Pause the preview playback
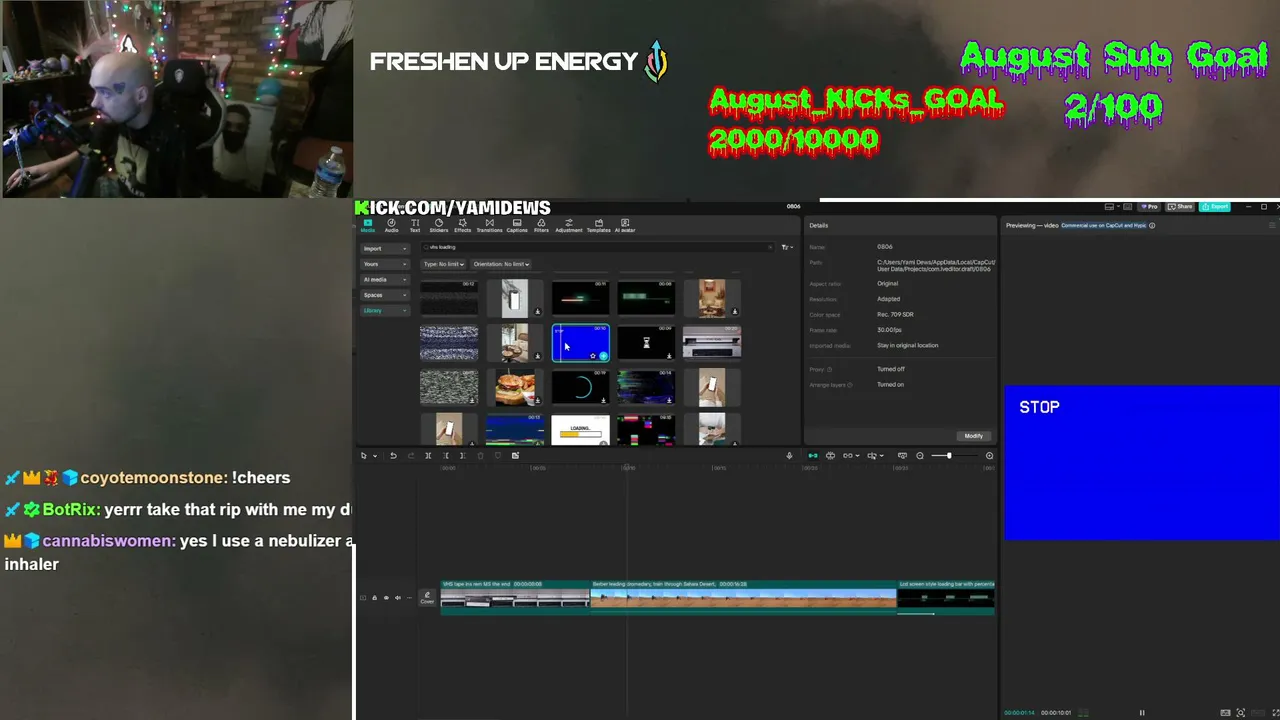The image size is (1280, 720). coord(1142,713)
